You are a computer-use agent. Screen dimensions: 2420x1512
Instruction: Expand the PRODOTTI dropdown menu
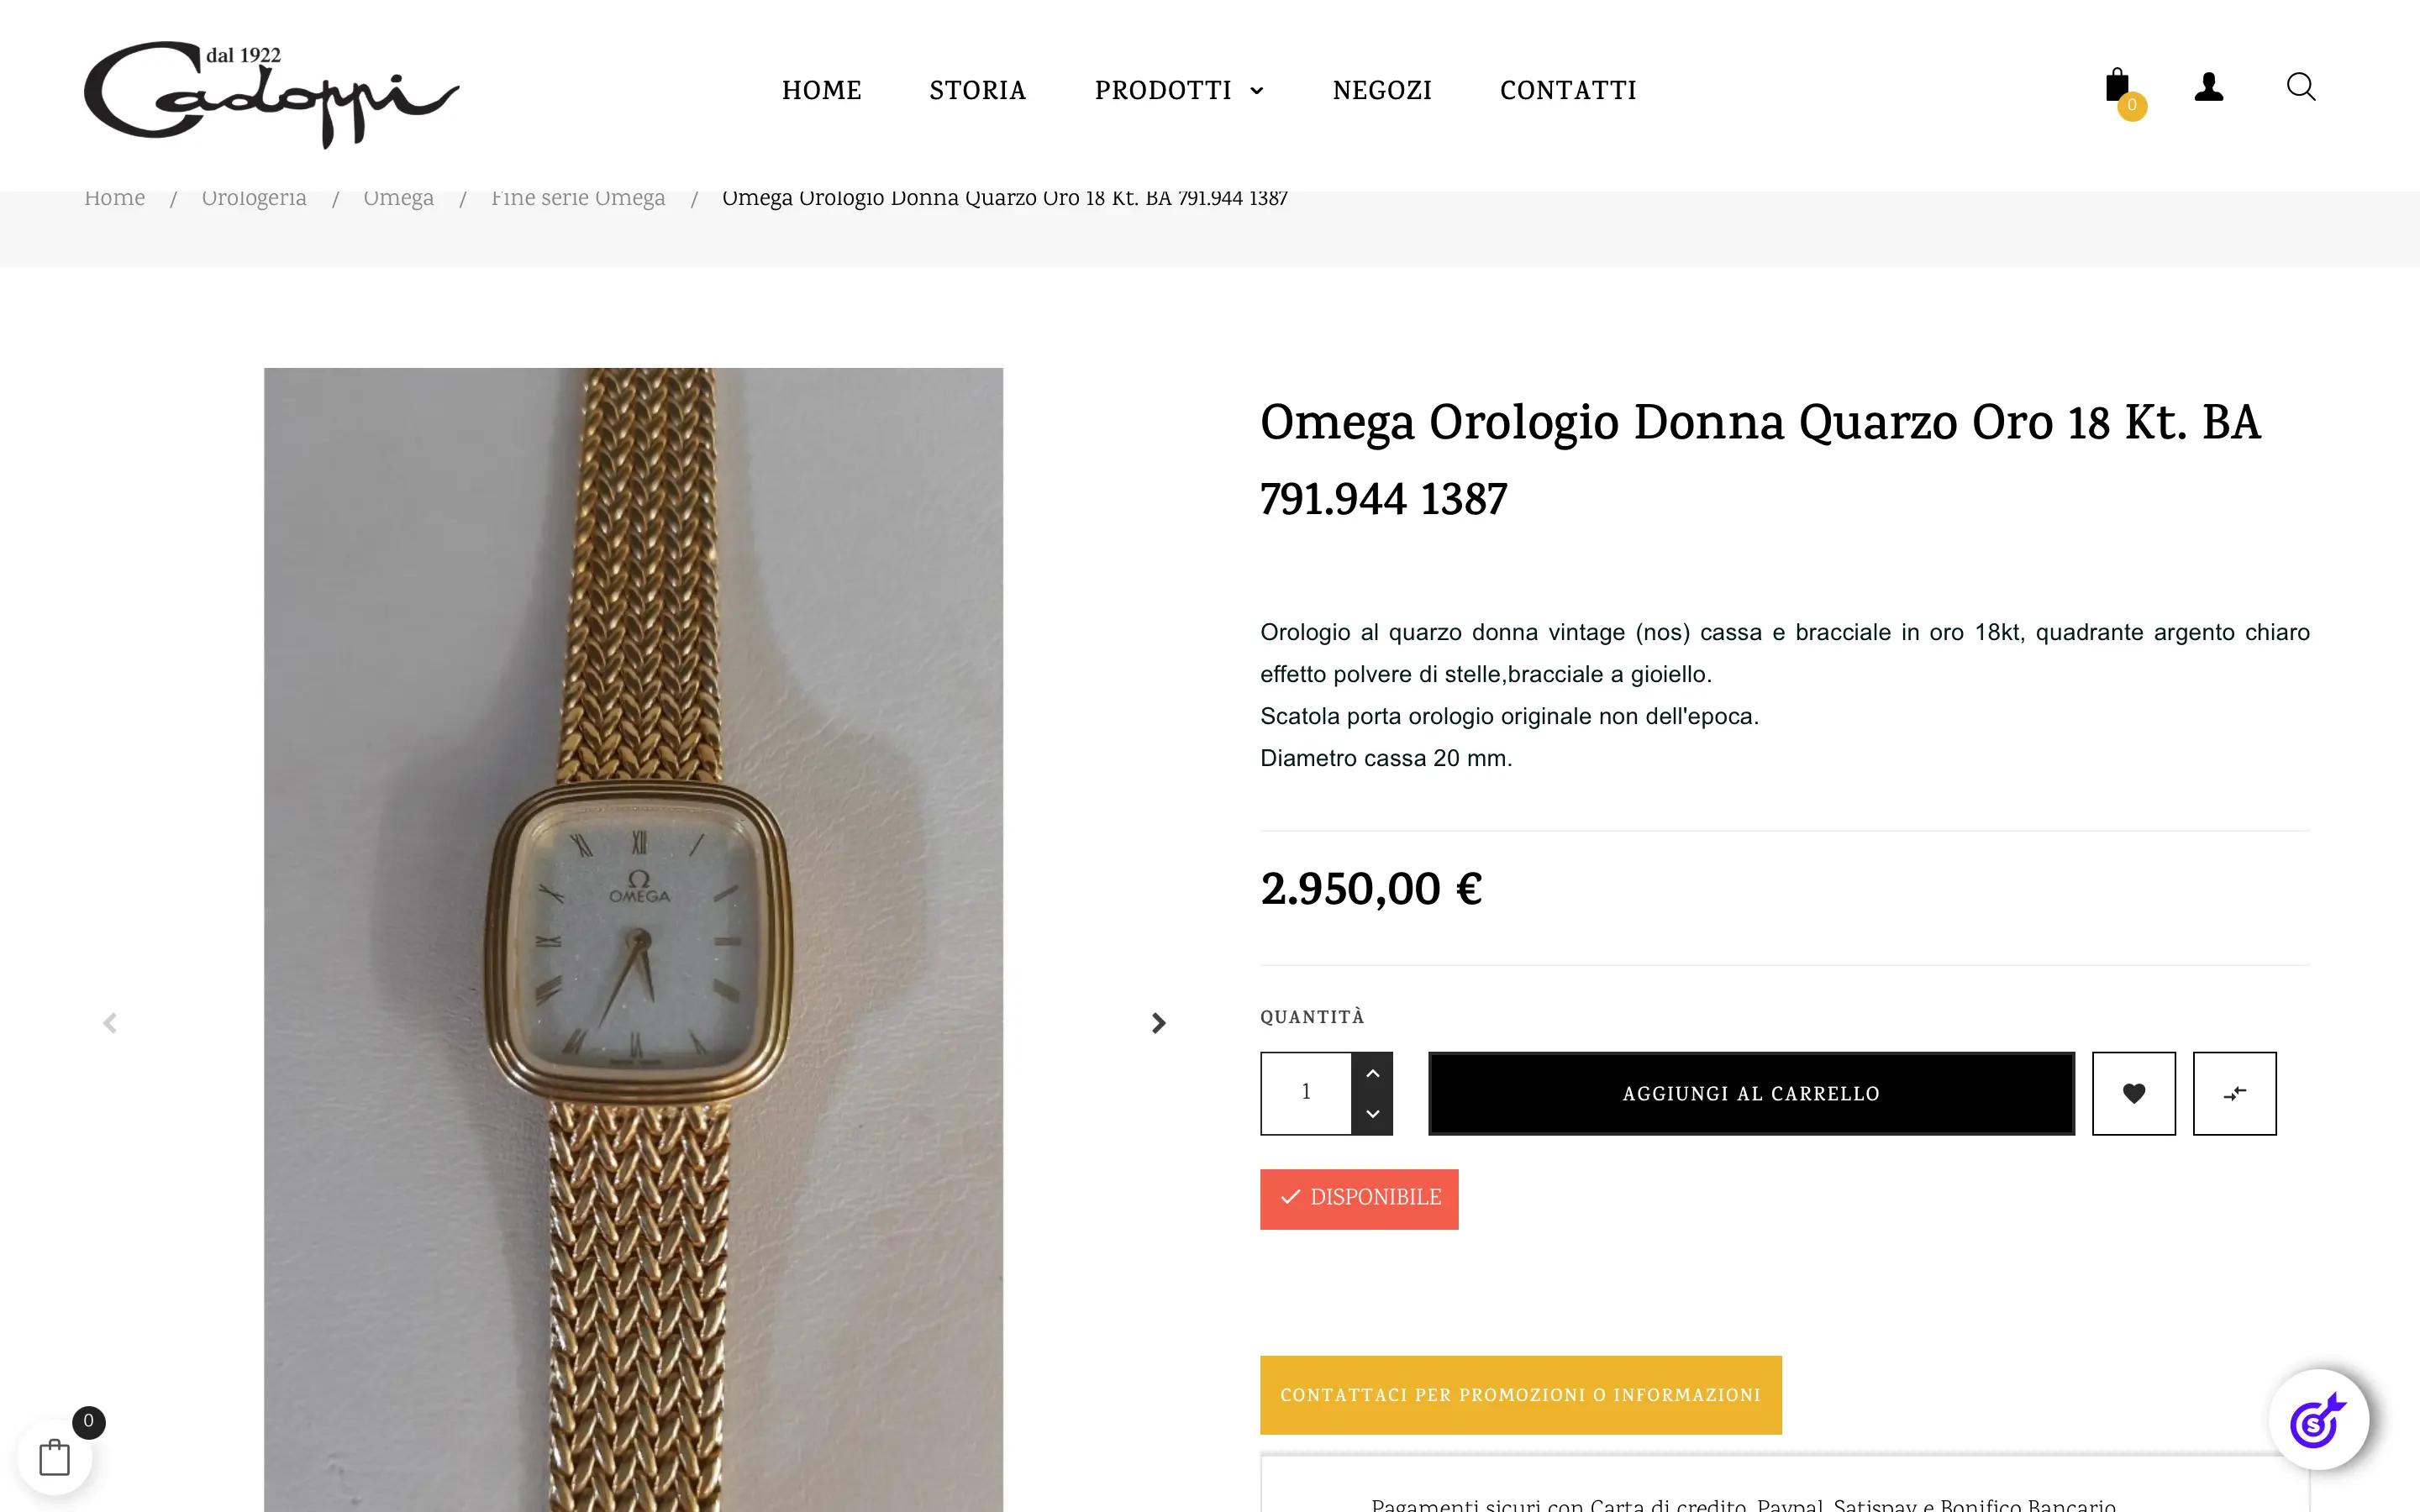pos(1179,90)
